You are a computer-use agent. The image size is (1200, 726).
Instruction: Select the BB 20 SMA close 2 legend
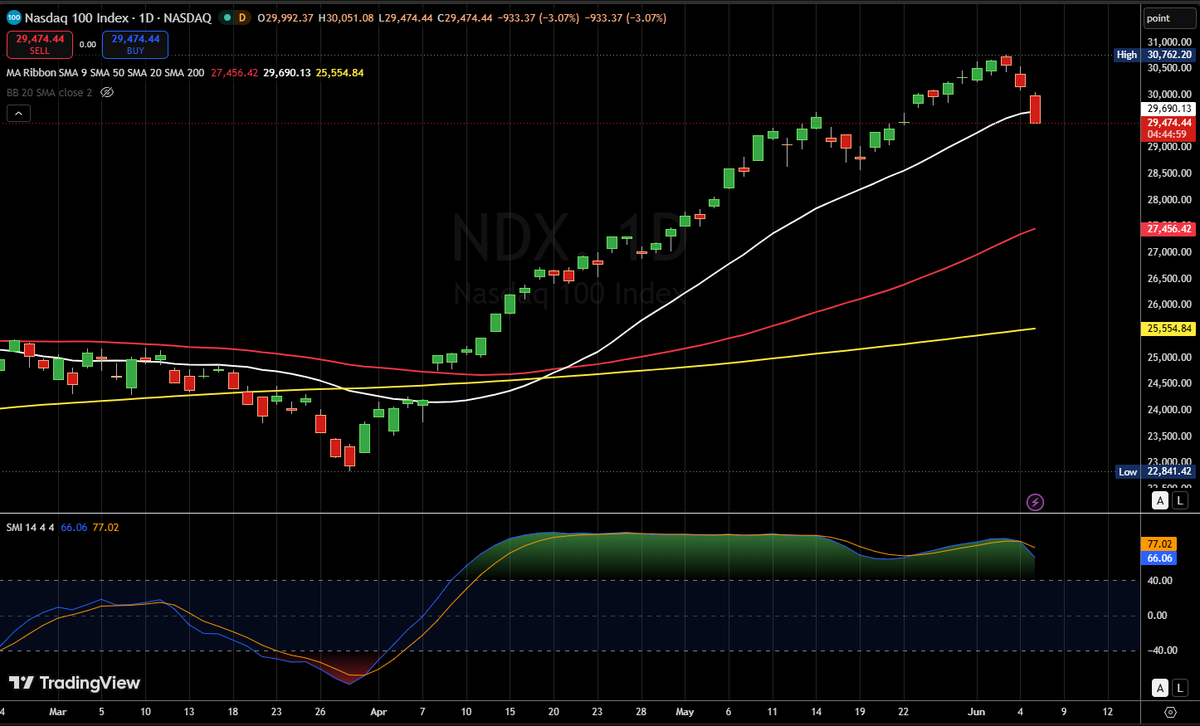click(x=50, y=91)
